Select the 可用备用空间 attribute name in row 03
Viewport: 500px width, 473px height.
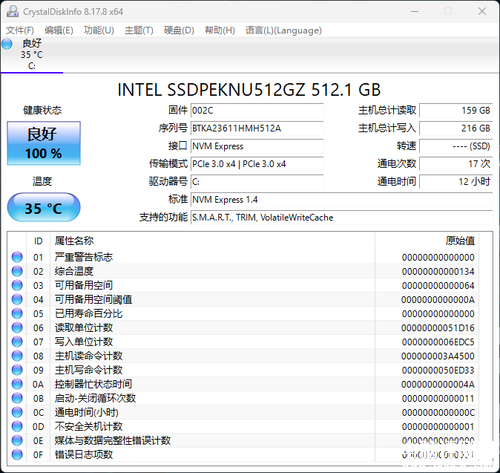[84, 285]
